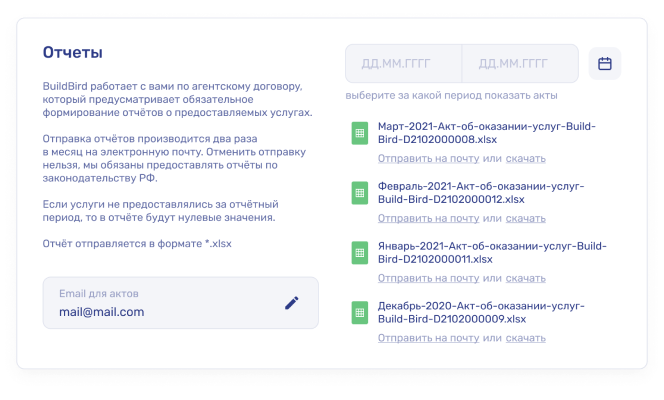Click the spreadsheet icon for March 2021 act
This screenshot has width=664, height=400.
[359, 134]
